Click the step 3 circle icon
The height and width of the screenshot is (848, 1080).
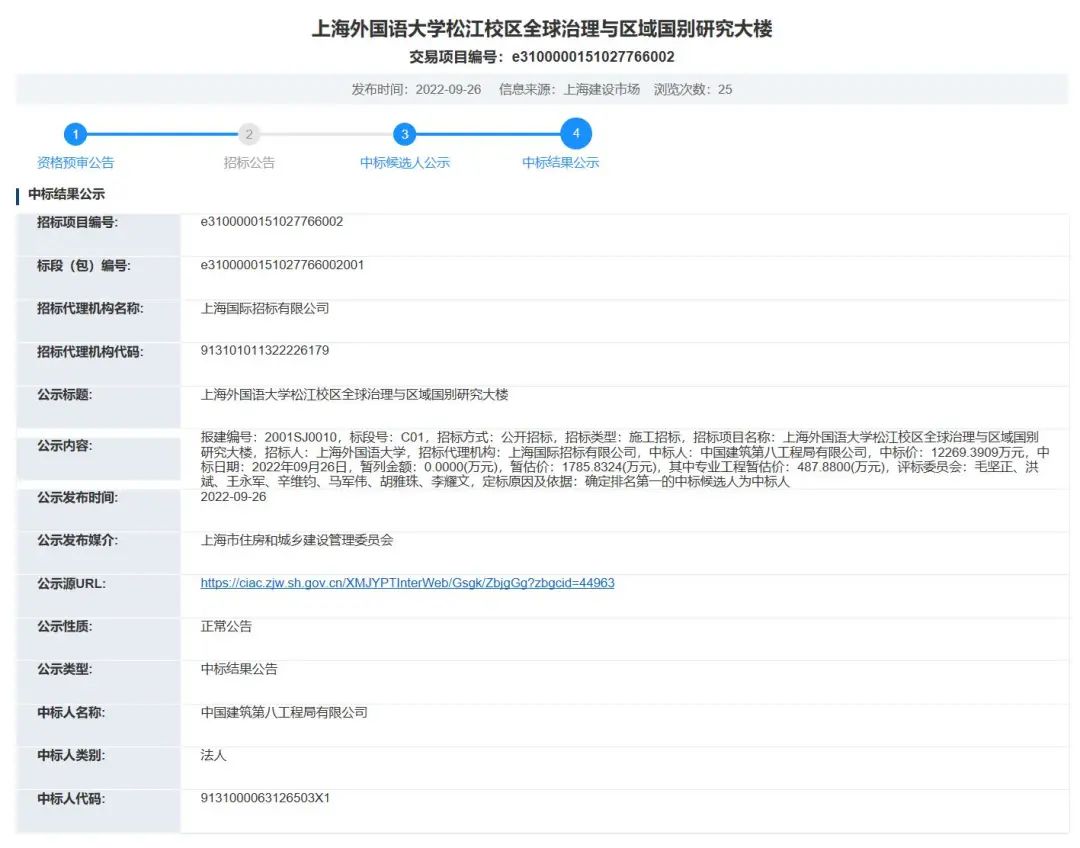[403, 133]
